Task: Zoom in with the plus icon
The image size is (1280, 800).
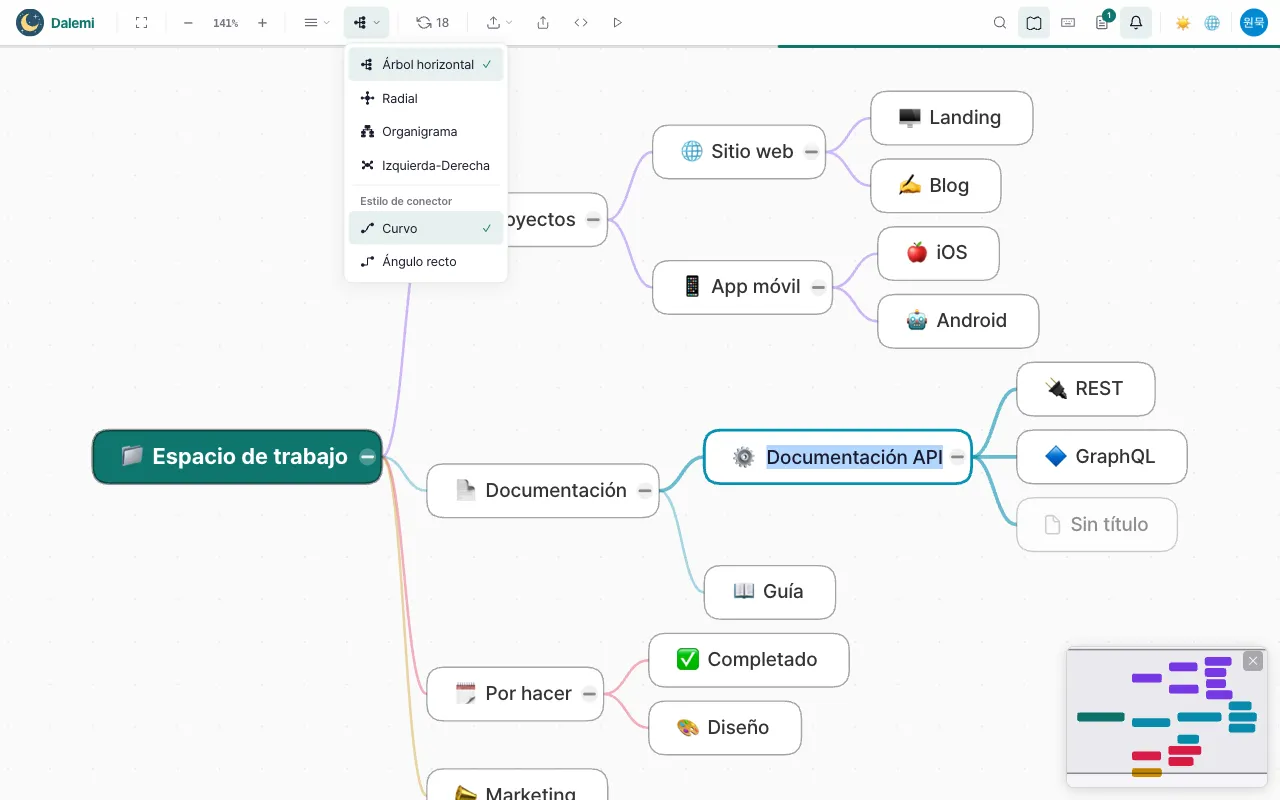Action: [x=262, y=22]
